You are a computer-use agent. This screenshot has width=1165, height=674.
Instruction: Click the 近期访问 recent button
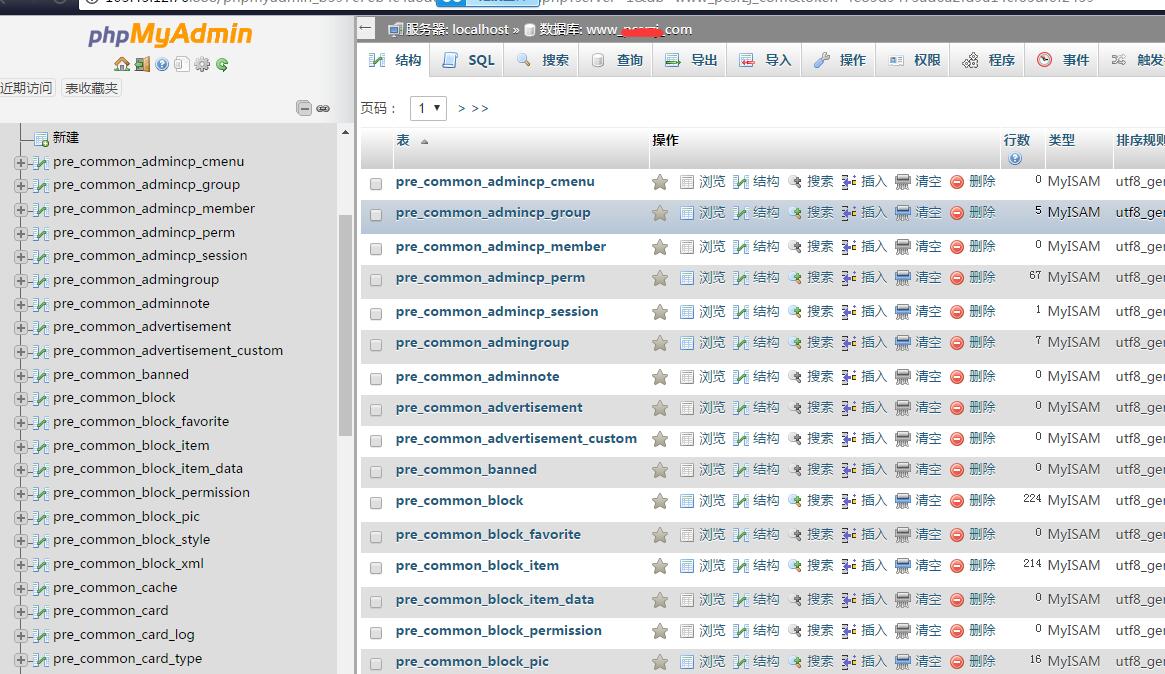27,88
